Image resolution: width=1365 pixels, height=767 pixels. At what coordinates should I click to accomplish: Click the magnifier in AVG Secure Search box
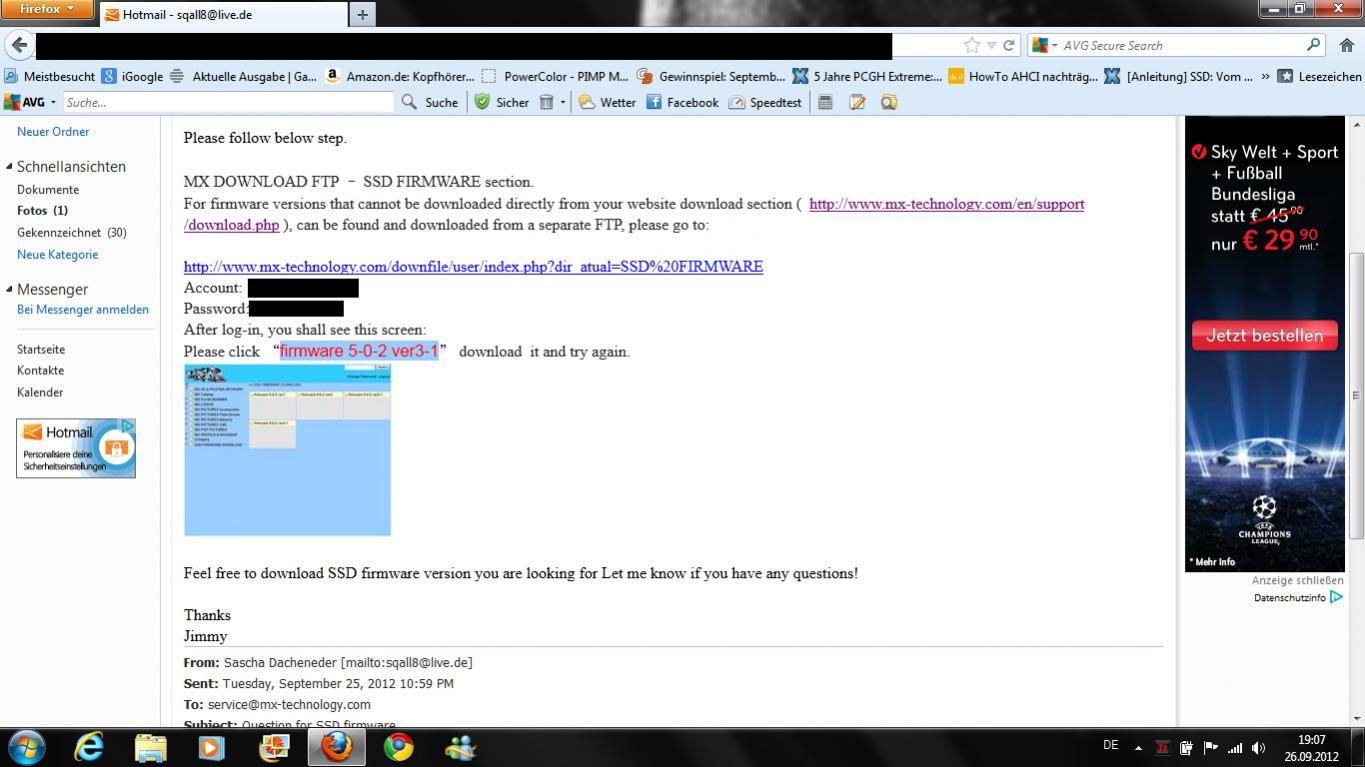(x=1314, y=45)
